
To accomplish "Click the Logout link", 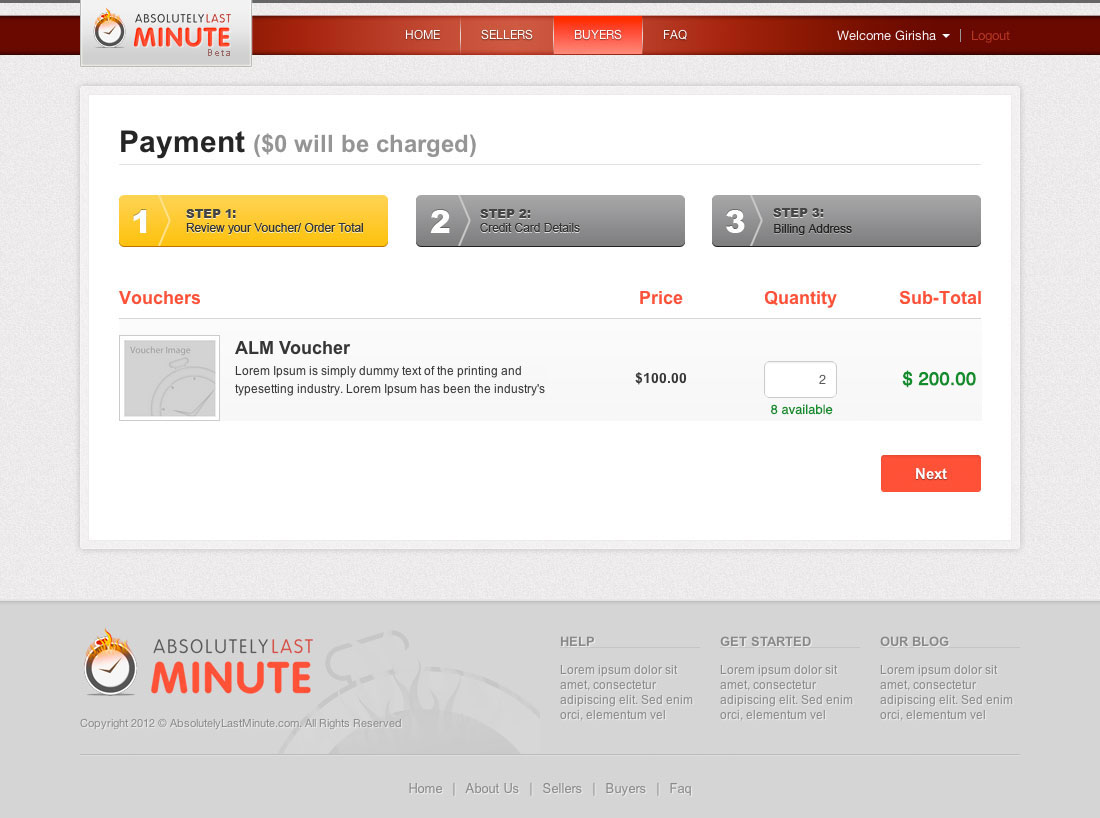I will point(990,36).
